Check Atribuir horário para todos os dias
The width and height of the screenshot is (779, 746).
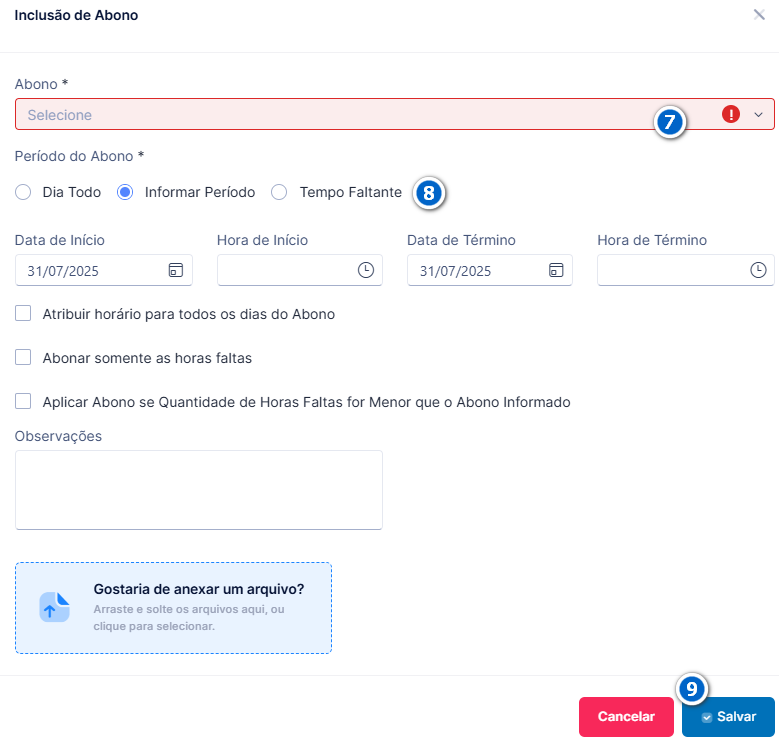(23, 313)
